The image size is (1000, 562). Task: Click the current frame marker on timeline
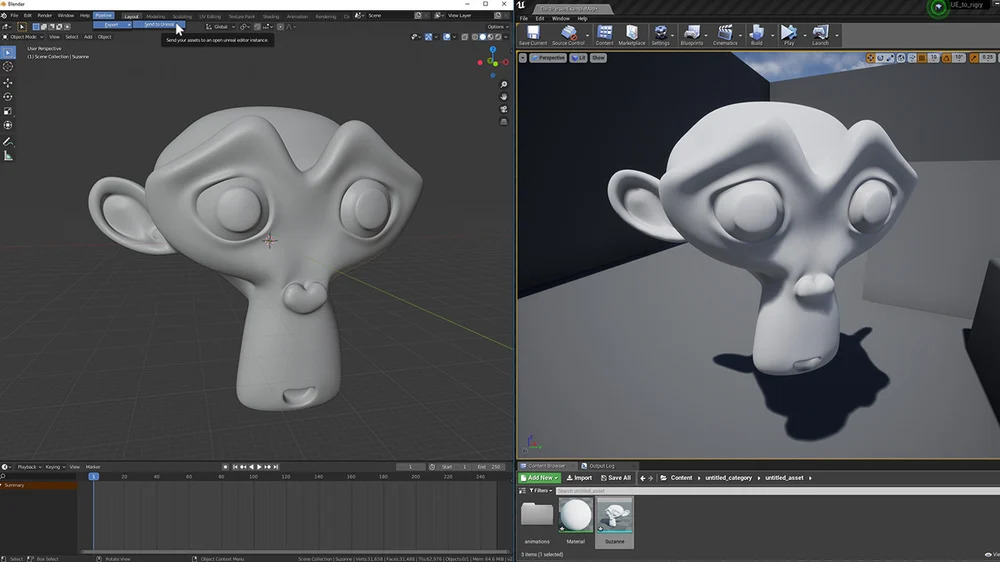93,476
